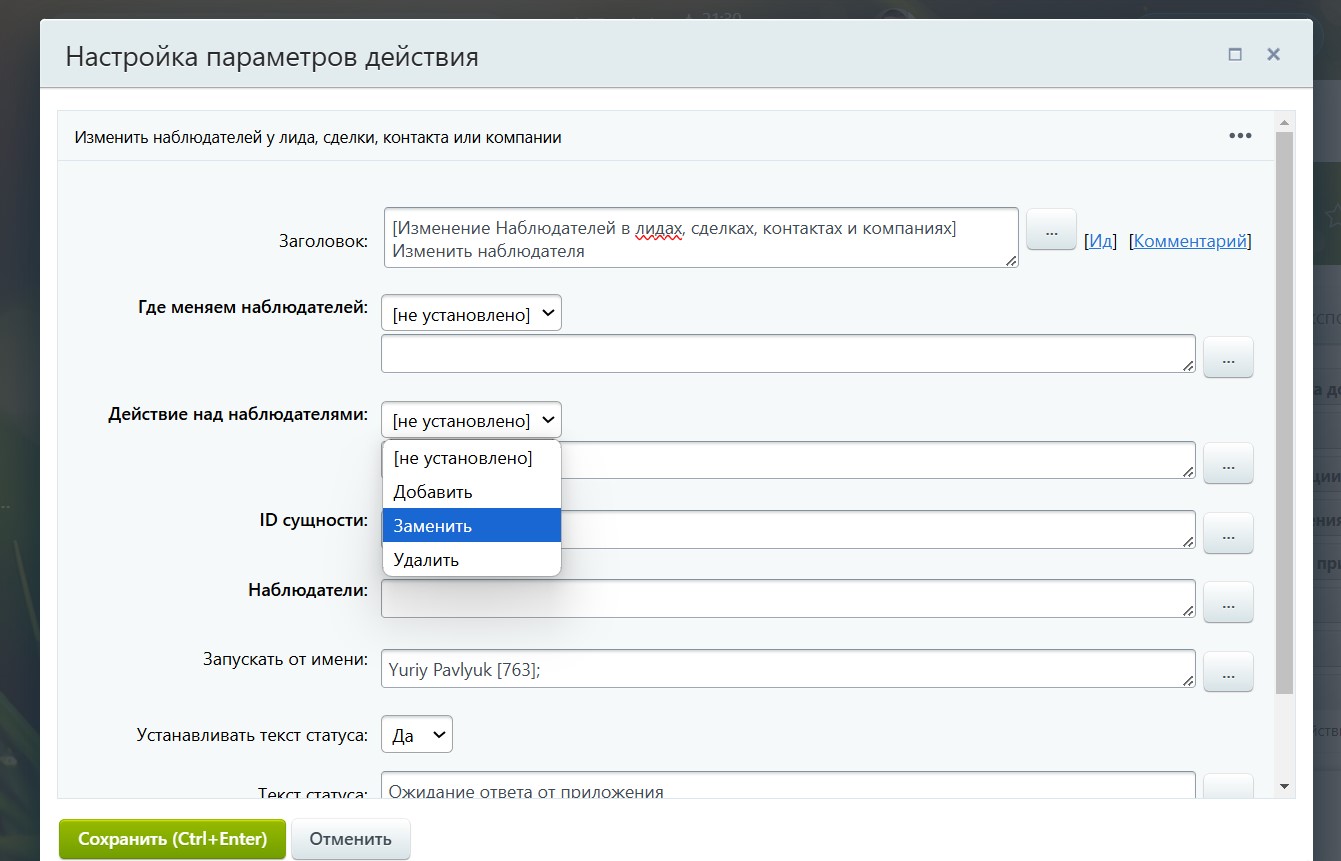Click ellipsis button beside Действие над наблюдателями field
The width and height of the screenshot is (1341, 861).
pos(1228,463)
